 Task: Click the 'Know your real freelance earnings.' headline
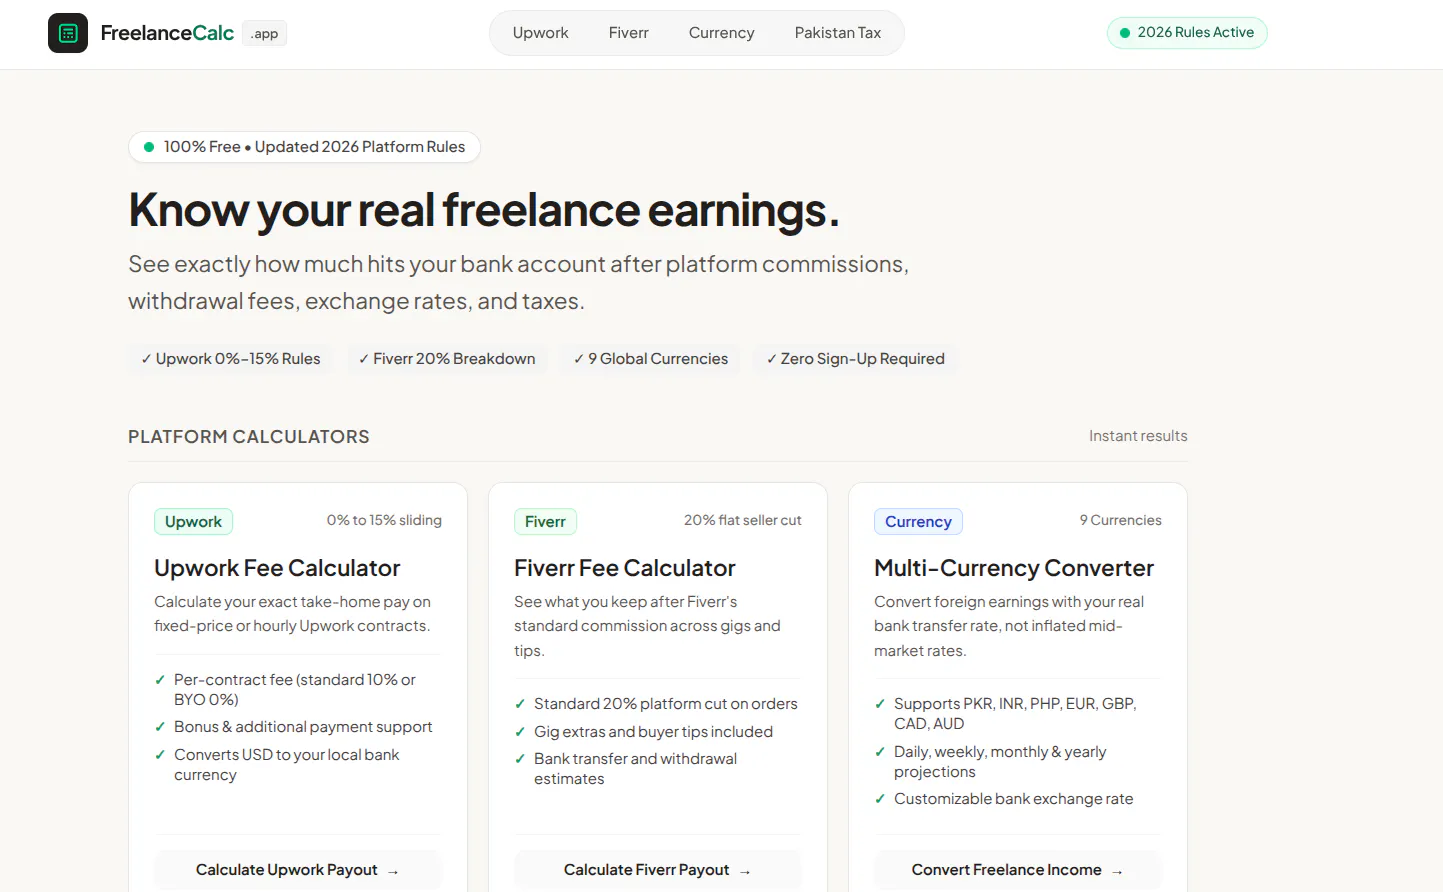pyautogui.click(x=484, y=210)
